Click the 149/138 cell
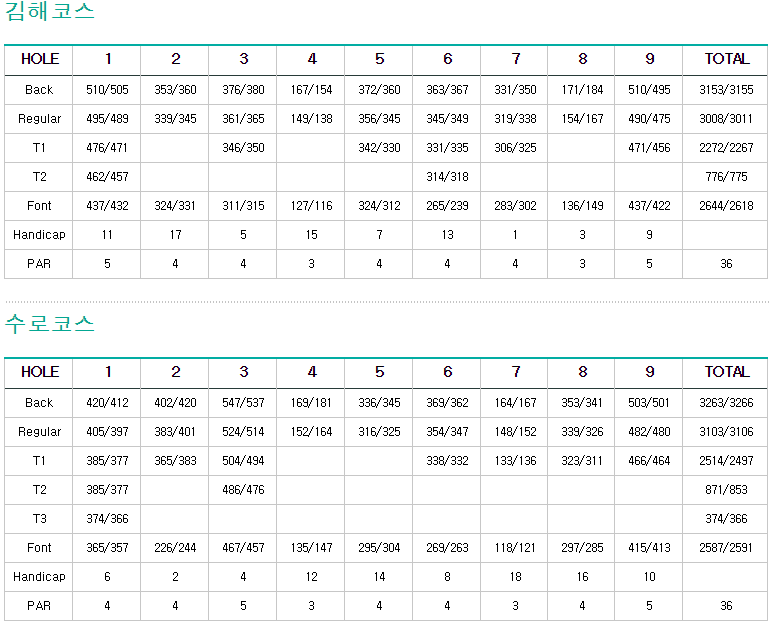 311,119
